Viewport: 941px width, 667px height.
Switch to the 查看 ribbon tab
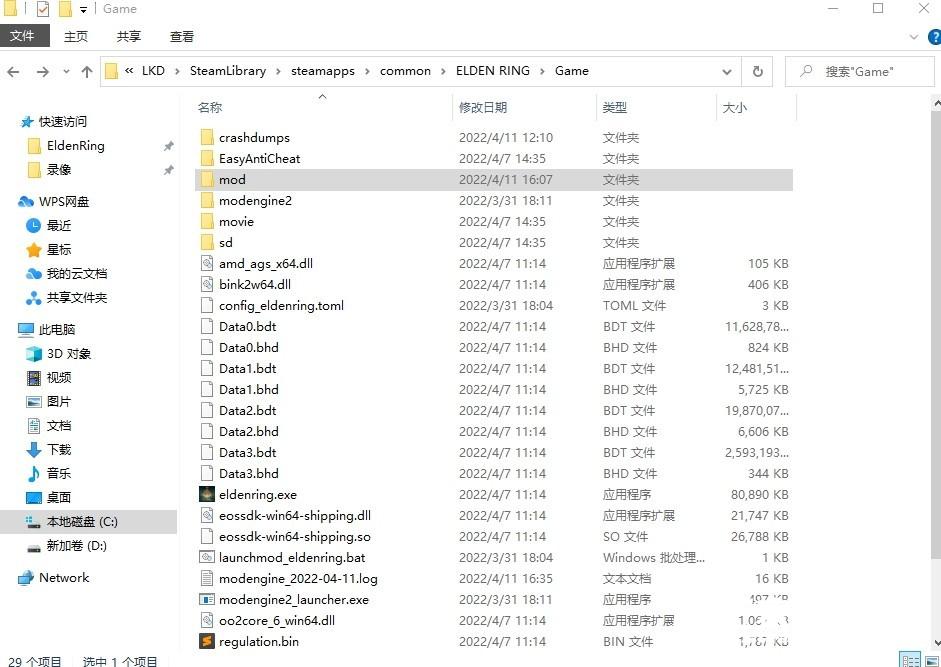click(x=182, y=36)
